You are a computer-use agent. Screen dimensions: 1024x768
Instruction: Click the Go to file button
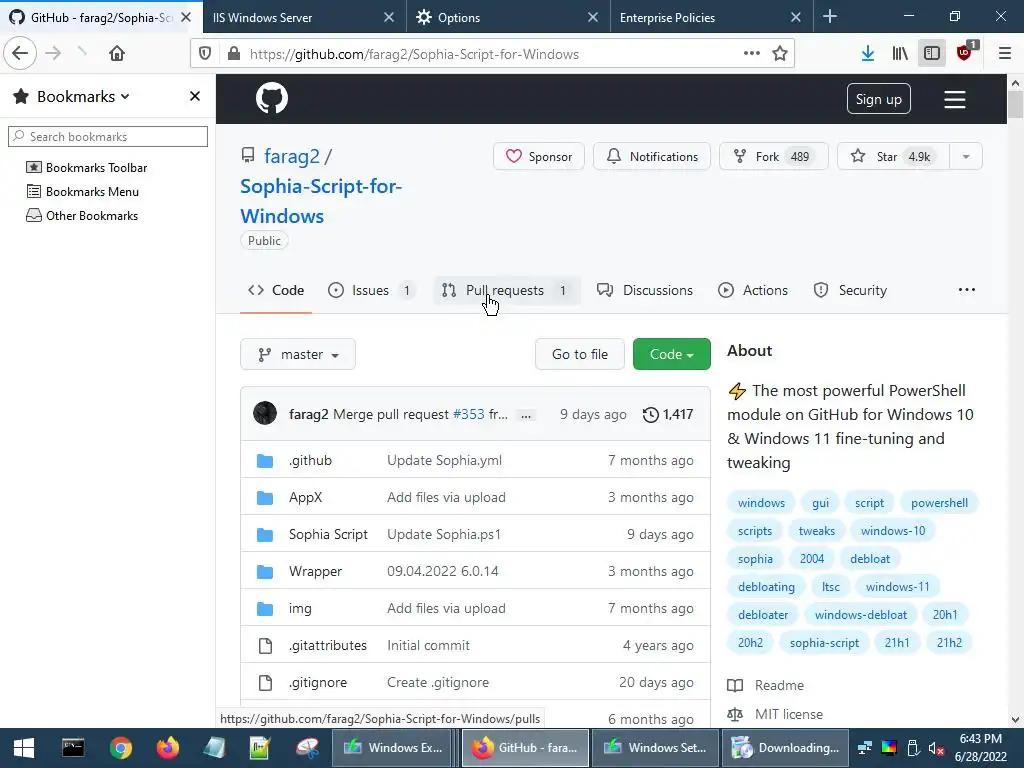[580, 354]
